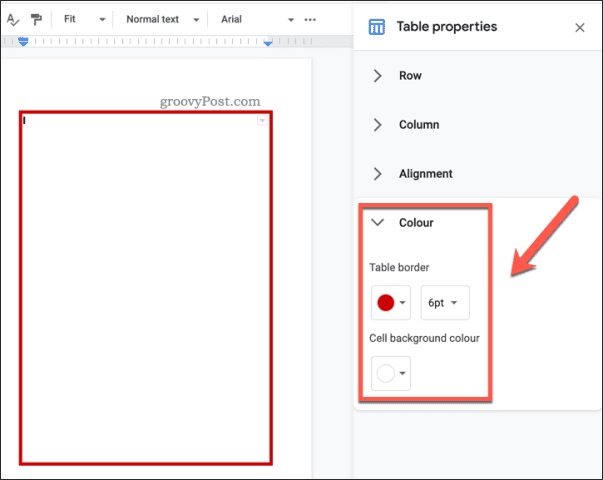Open the Normal text style dropdown
This screenshot has height=480, width=603.
click(162, 19)
